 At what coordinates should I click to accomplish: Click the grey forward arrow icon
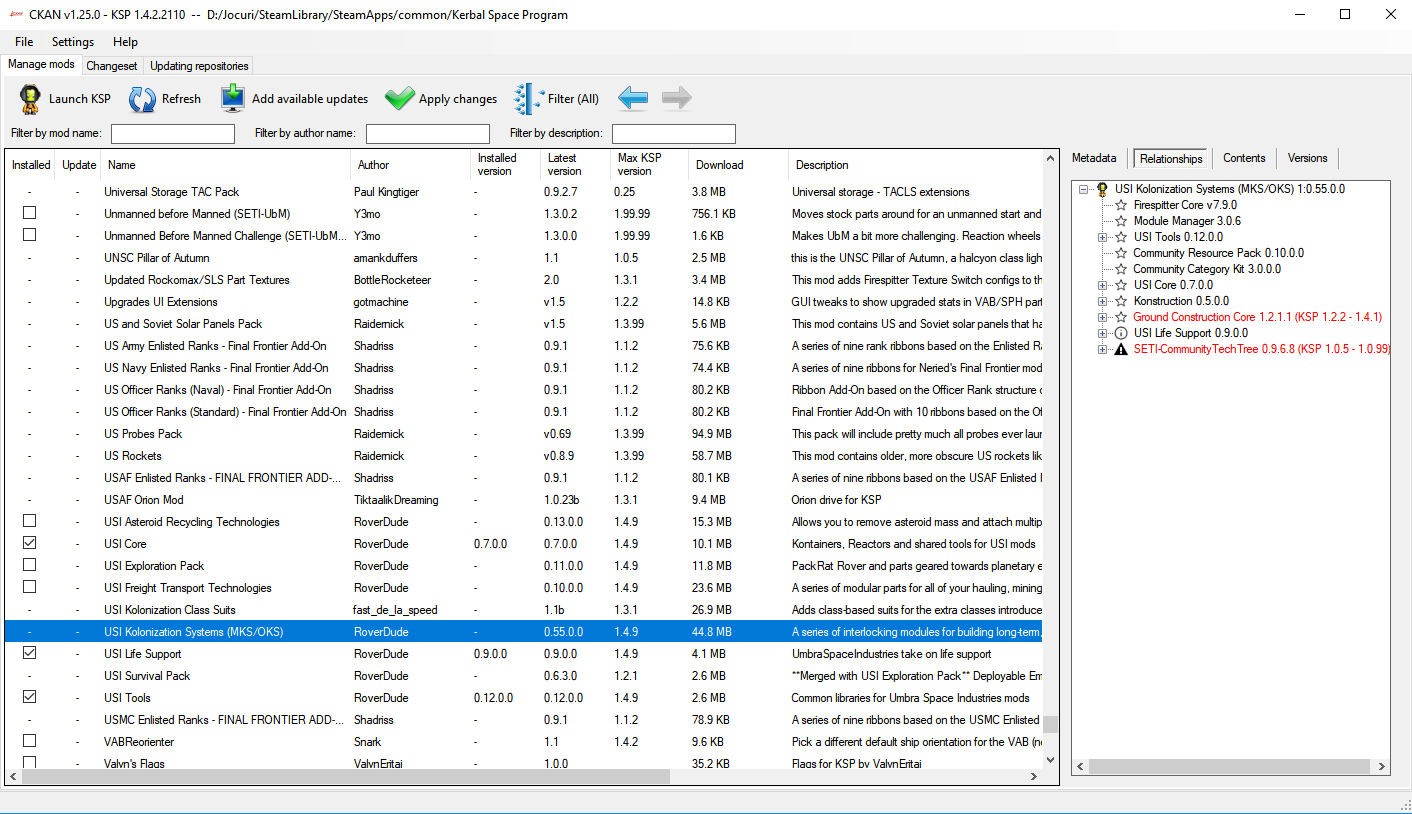(x=676, y=98)
